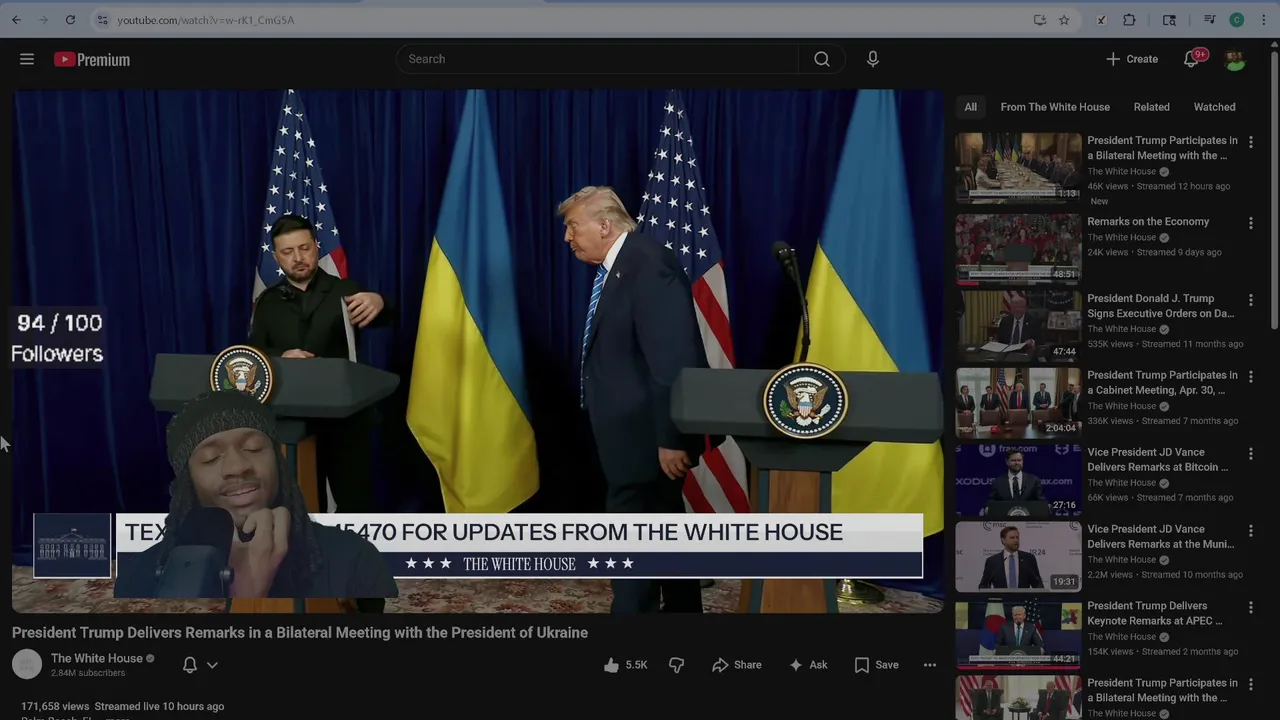Open the account avatar menu
Viewport: 1280px width, 720px height.
coord(1236,60)
